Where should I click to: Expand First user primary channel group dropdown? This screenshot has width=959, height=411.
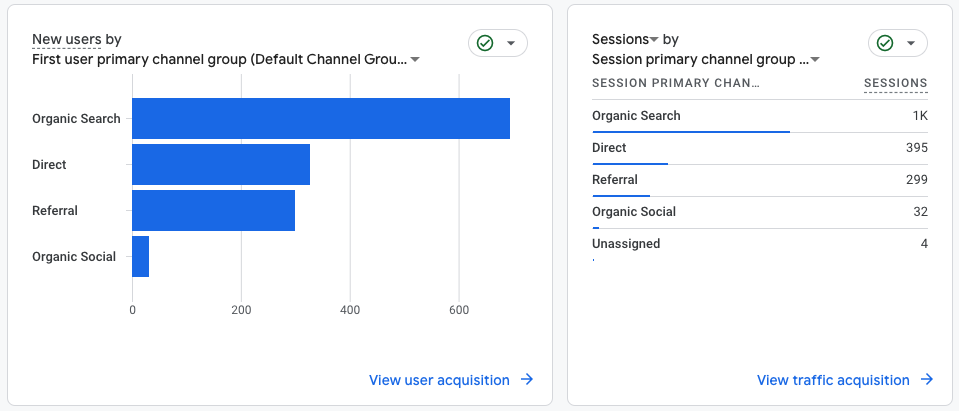point(415,60)
